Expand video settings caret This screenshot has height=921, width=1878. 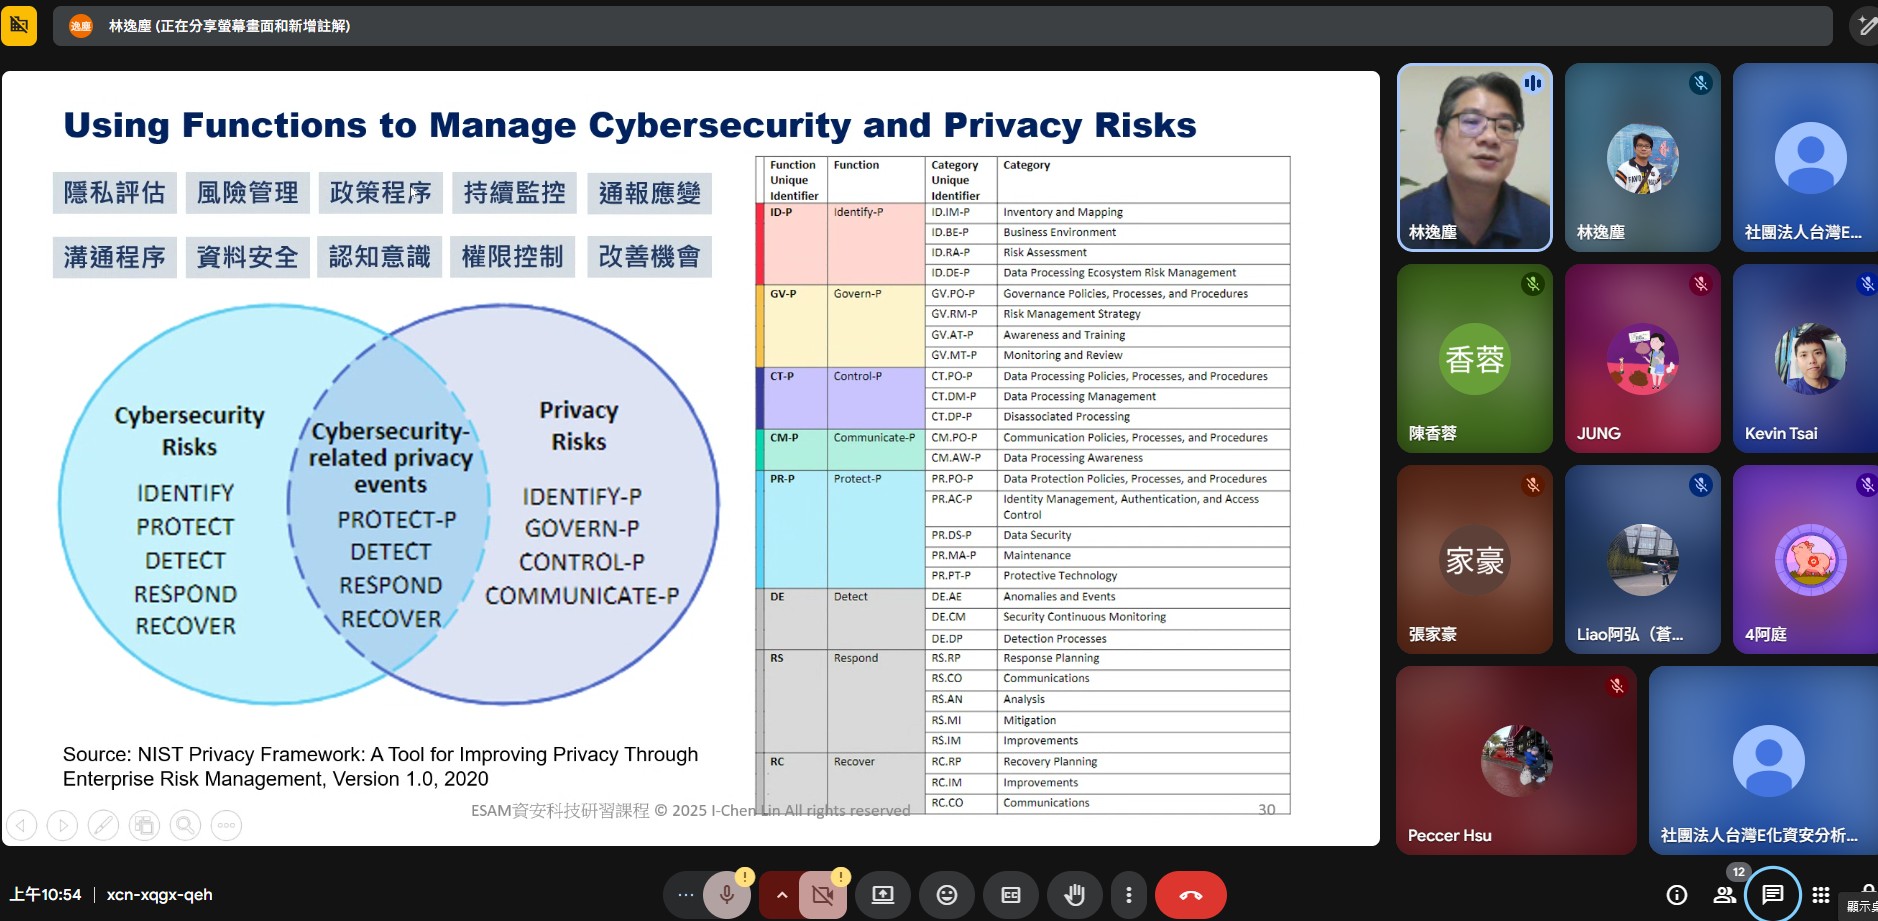coord(781,895)
